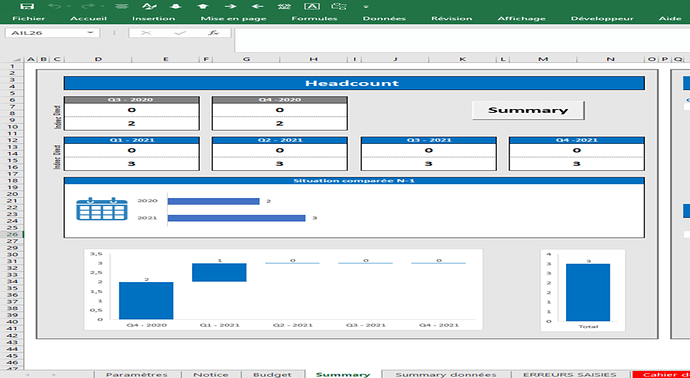Click the Undo arrow icon
Viewport: 690px width, 378px height.
click(x=54, y=6)
